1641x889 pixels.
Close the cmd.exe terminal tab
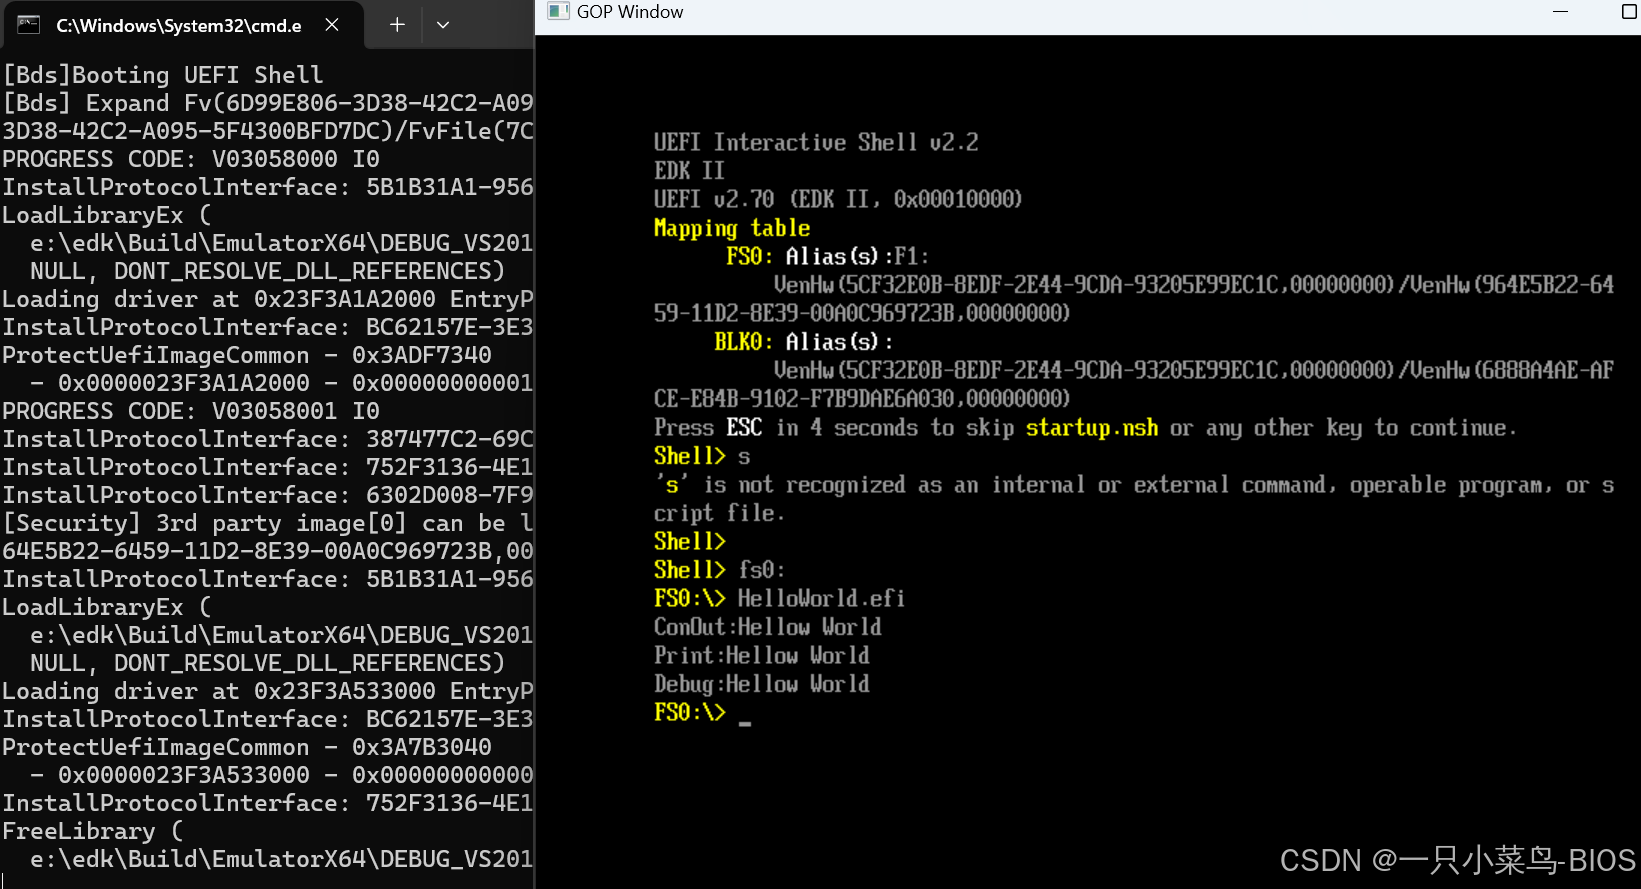pyautogui.click(x=332, y=25)
